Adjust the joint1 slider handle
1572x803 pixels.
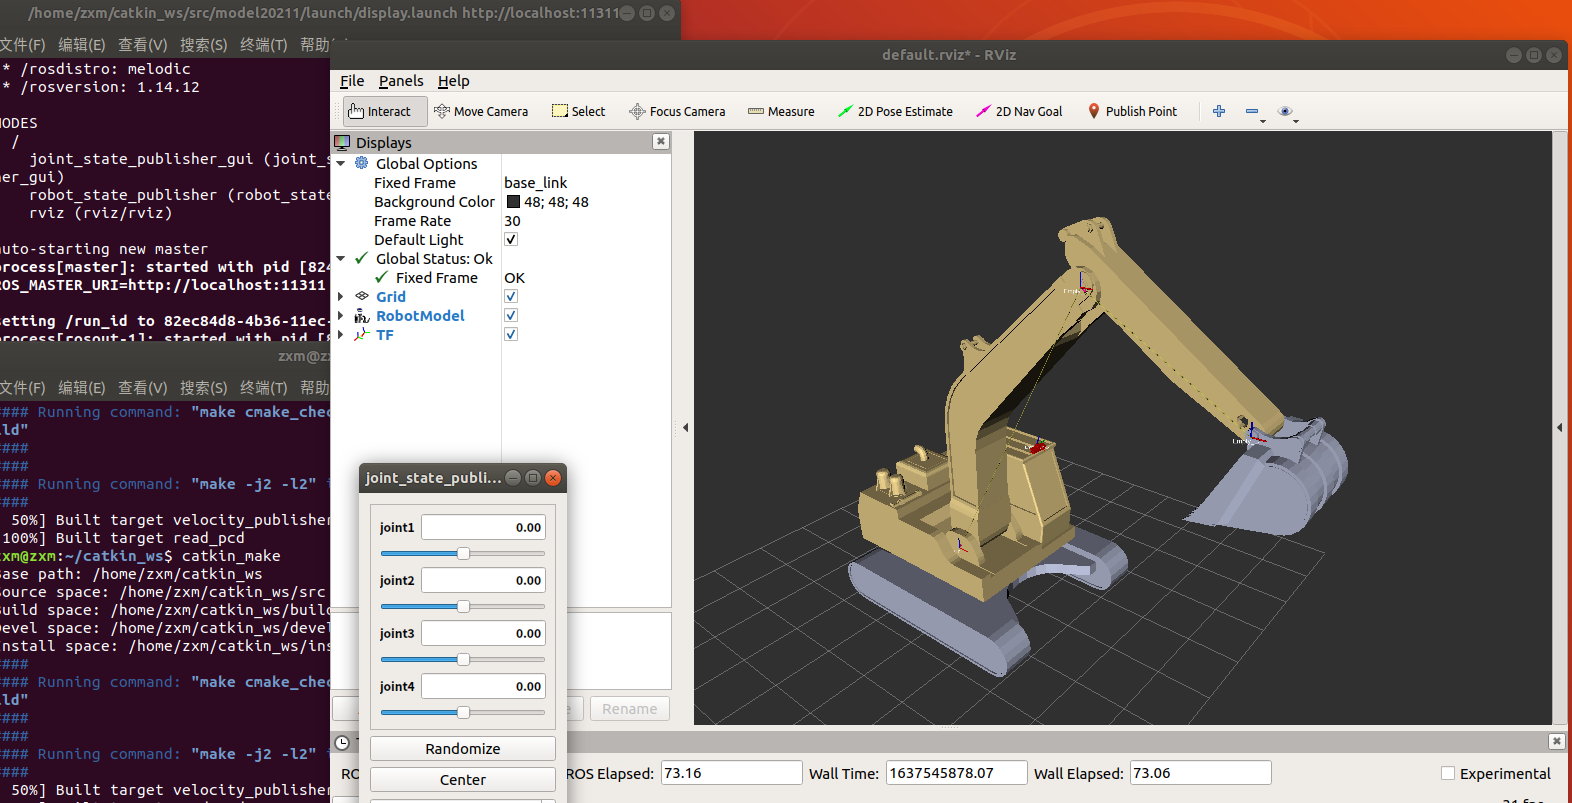pos(463,553)
